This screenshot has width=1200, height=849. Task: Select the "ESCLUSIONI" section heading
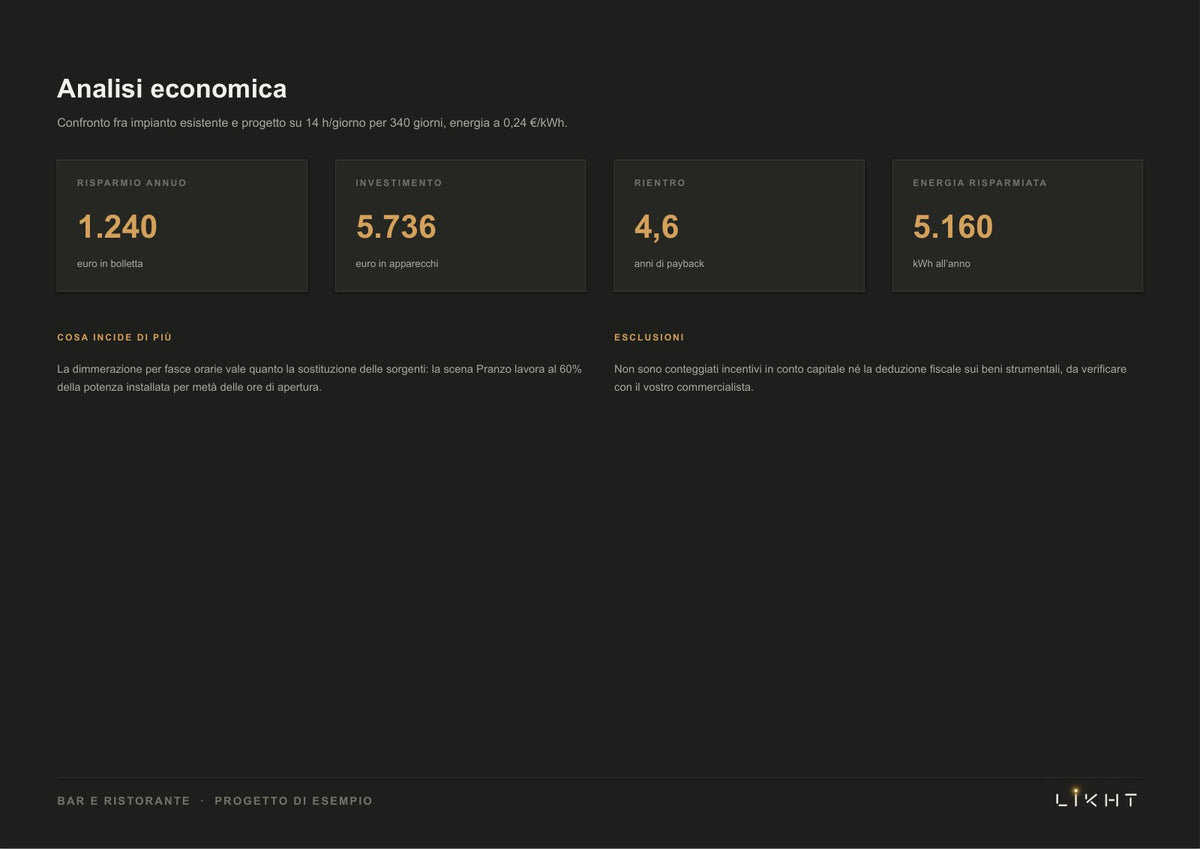(x=649, y=338)
